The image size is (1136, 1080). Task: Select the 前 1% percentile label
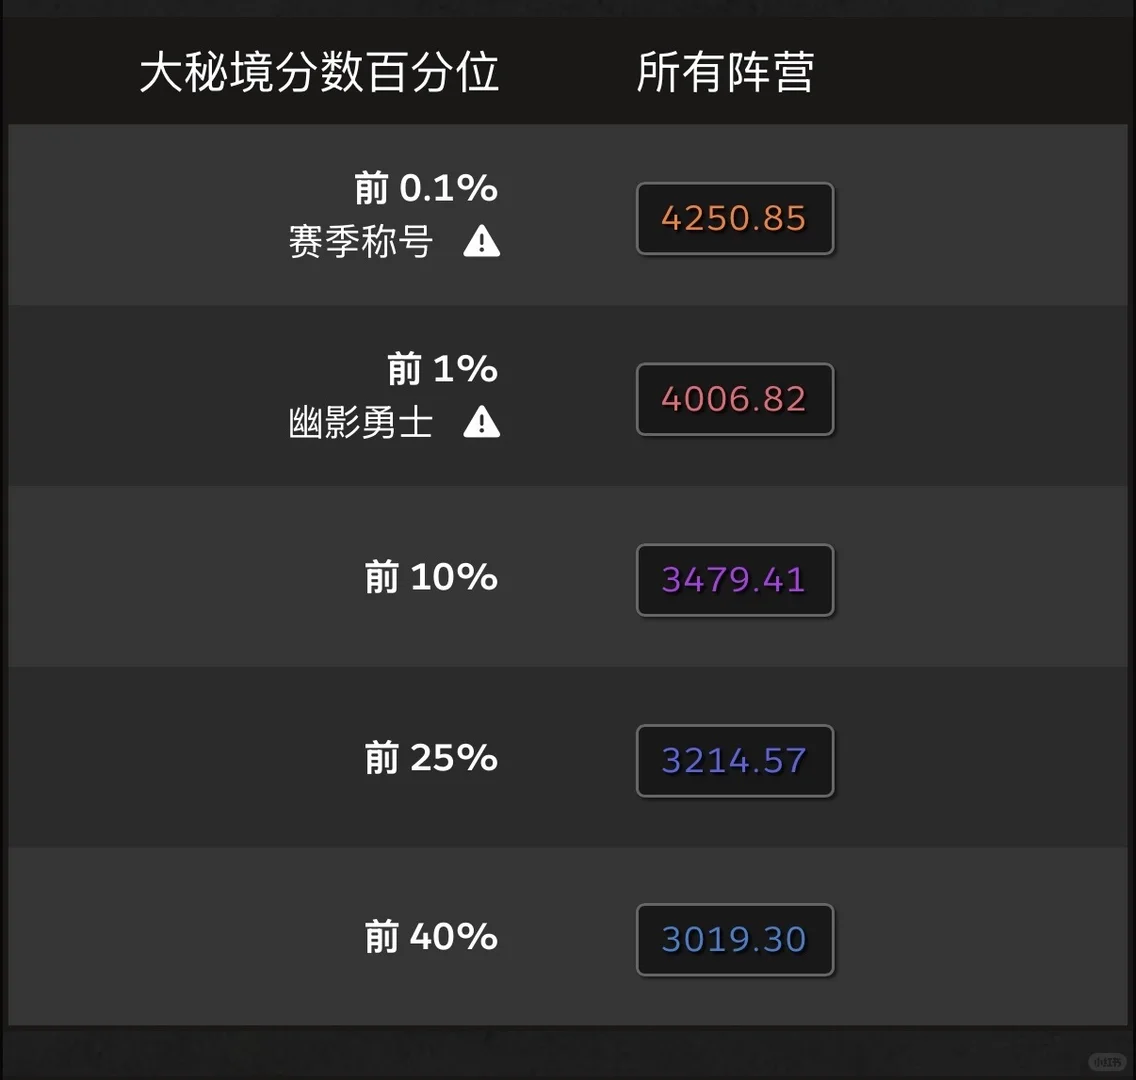coord(442,369)
